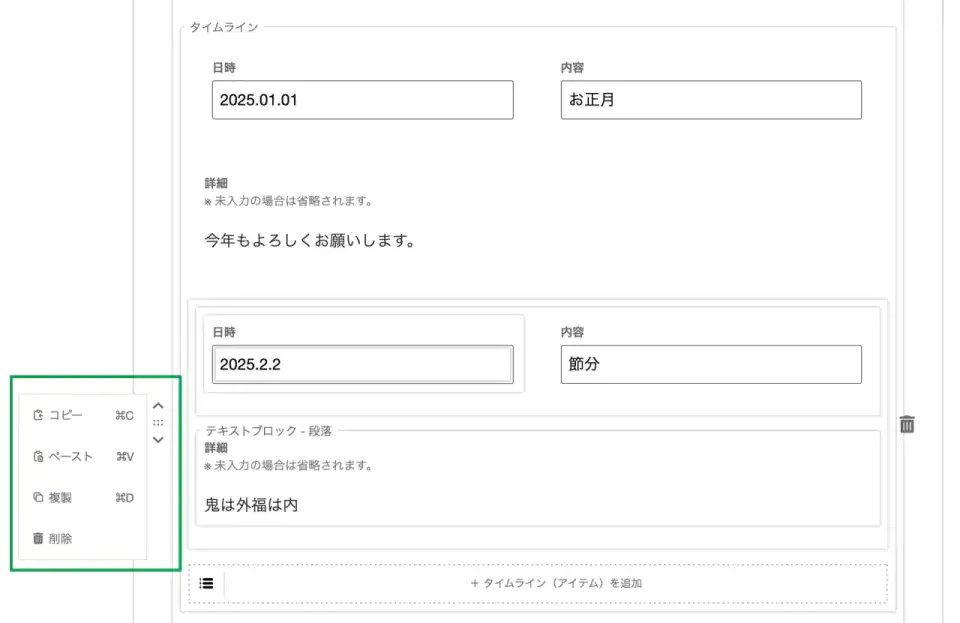
Task: Click the 内容 label above 節分
Action: pyautogui.click(x=572, y=332)
